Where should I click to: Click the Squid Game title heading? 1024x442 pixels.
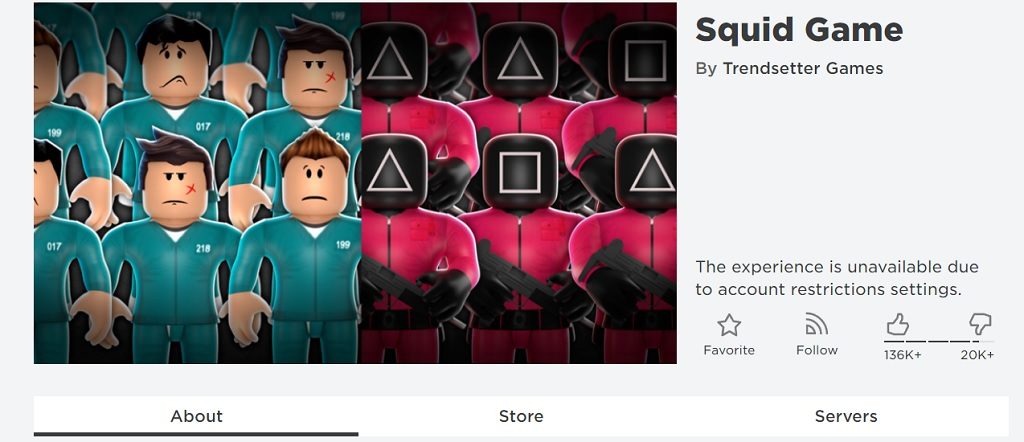(799, 29)
